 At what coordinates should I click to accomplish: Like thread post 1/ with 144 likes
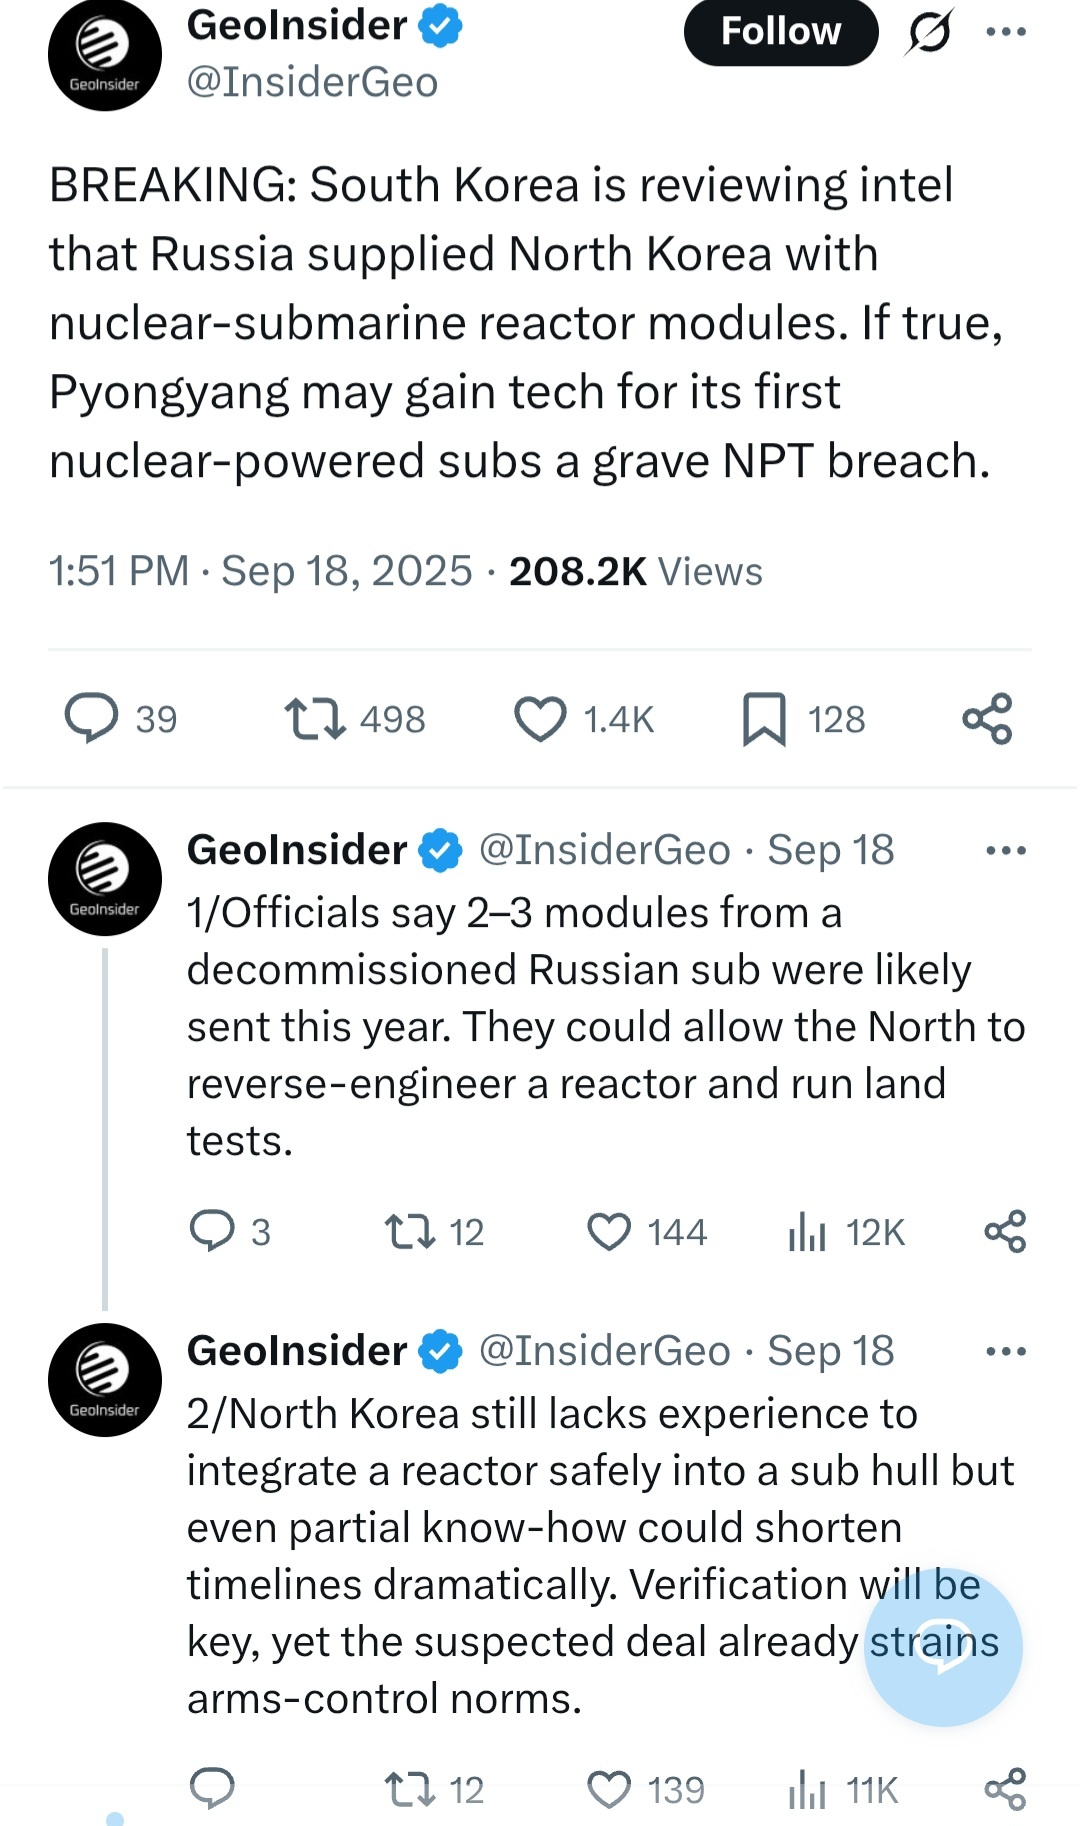pos(609,1231)
